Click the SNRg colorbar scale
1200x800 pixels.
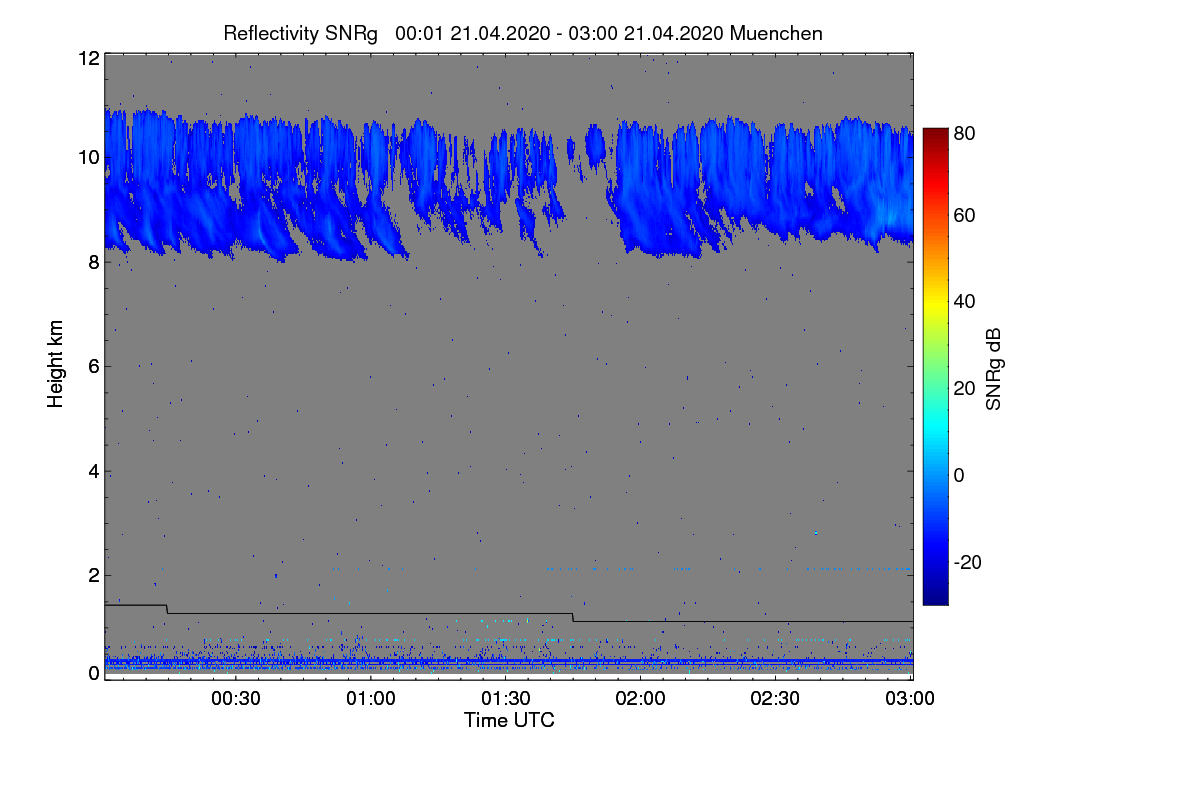(x=935, y=366)
